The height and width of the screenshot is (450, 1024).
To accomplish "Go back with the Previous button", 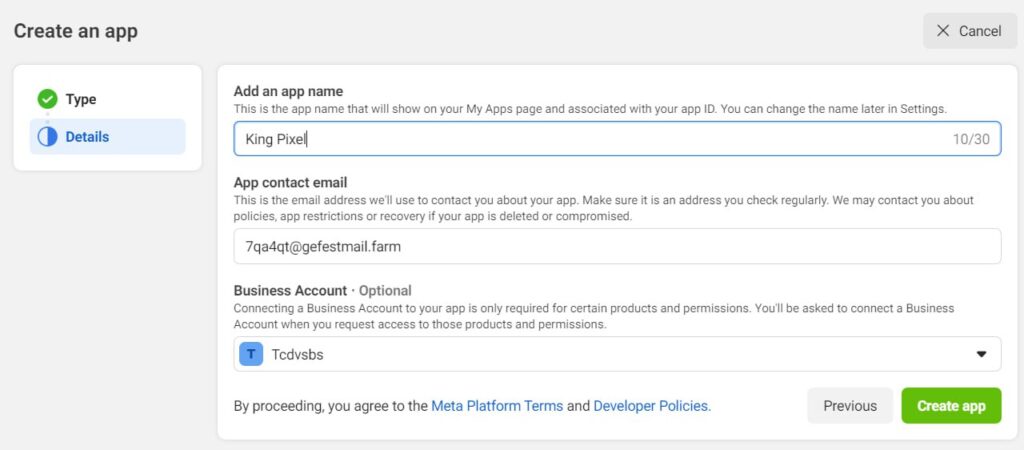I will pyautogui.click(x=850, y=406).
